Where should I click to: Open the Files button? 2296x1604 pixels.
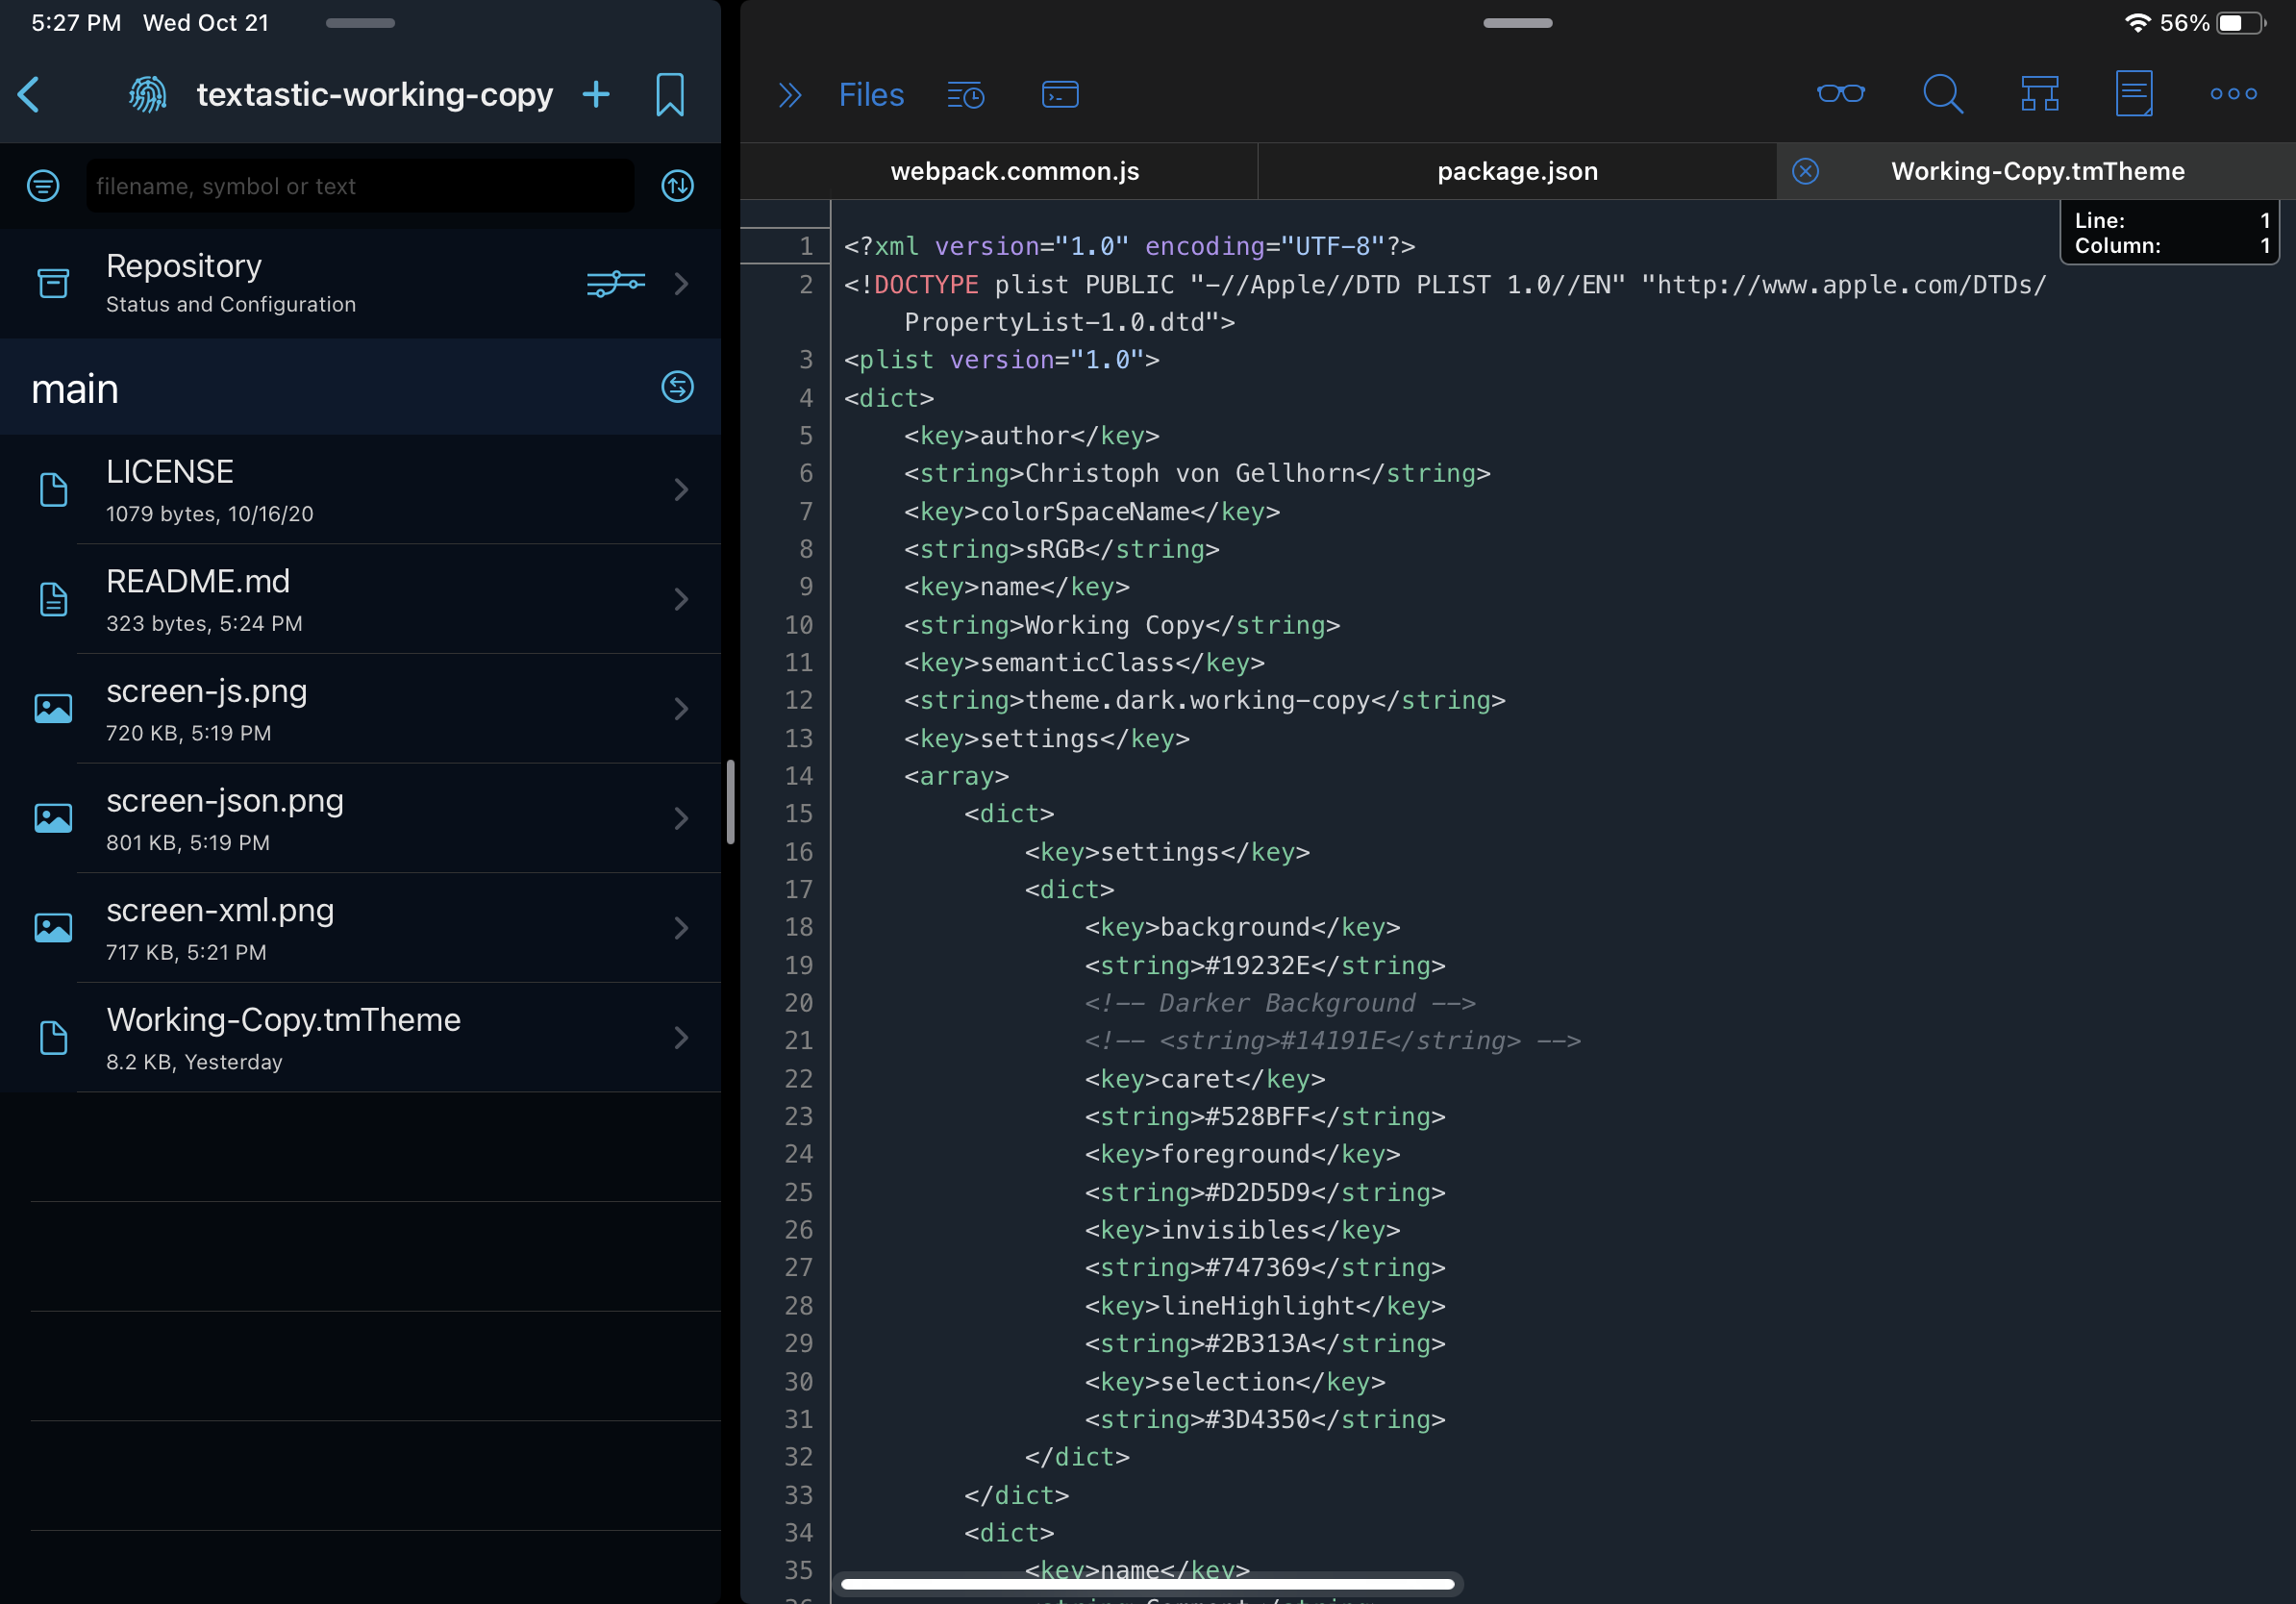(x=871, y=95)
